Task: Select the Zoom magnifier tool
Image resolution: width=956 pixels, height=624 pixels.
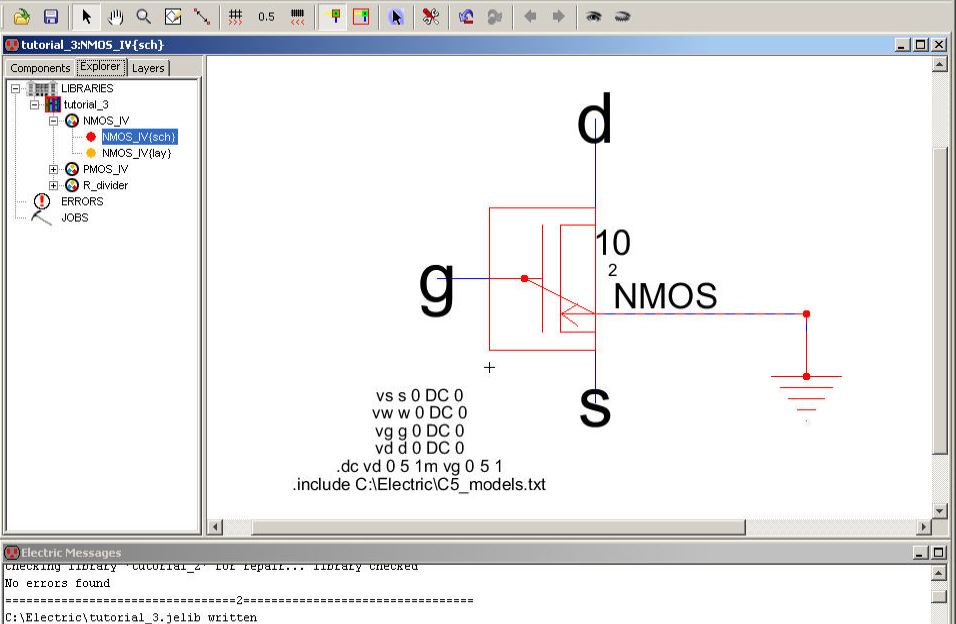Action: pos(143,16)
